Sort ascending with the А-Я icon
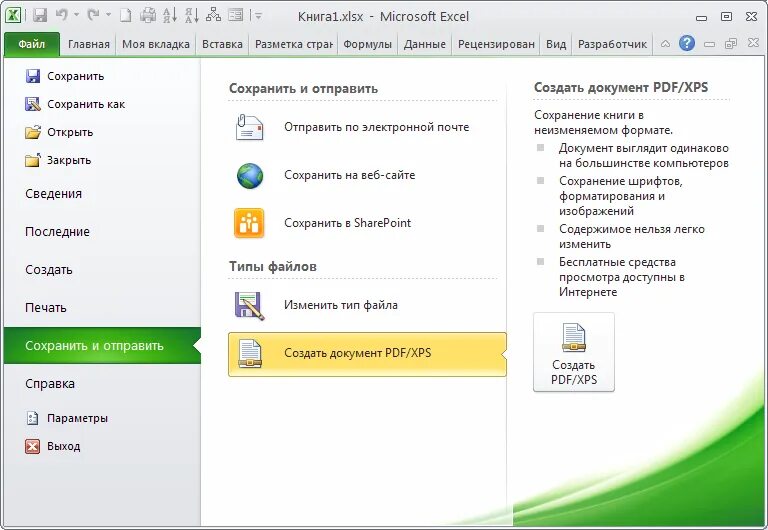The height and width of the screenshot is (530, 768). coord(170,16)
